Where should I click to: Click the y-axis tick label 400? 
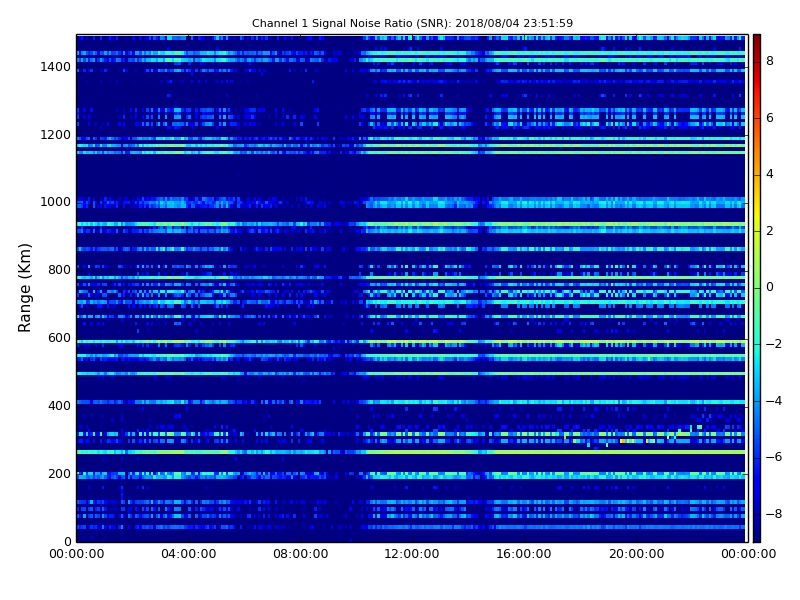[59, 406]
